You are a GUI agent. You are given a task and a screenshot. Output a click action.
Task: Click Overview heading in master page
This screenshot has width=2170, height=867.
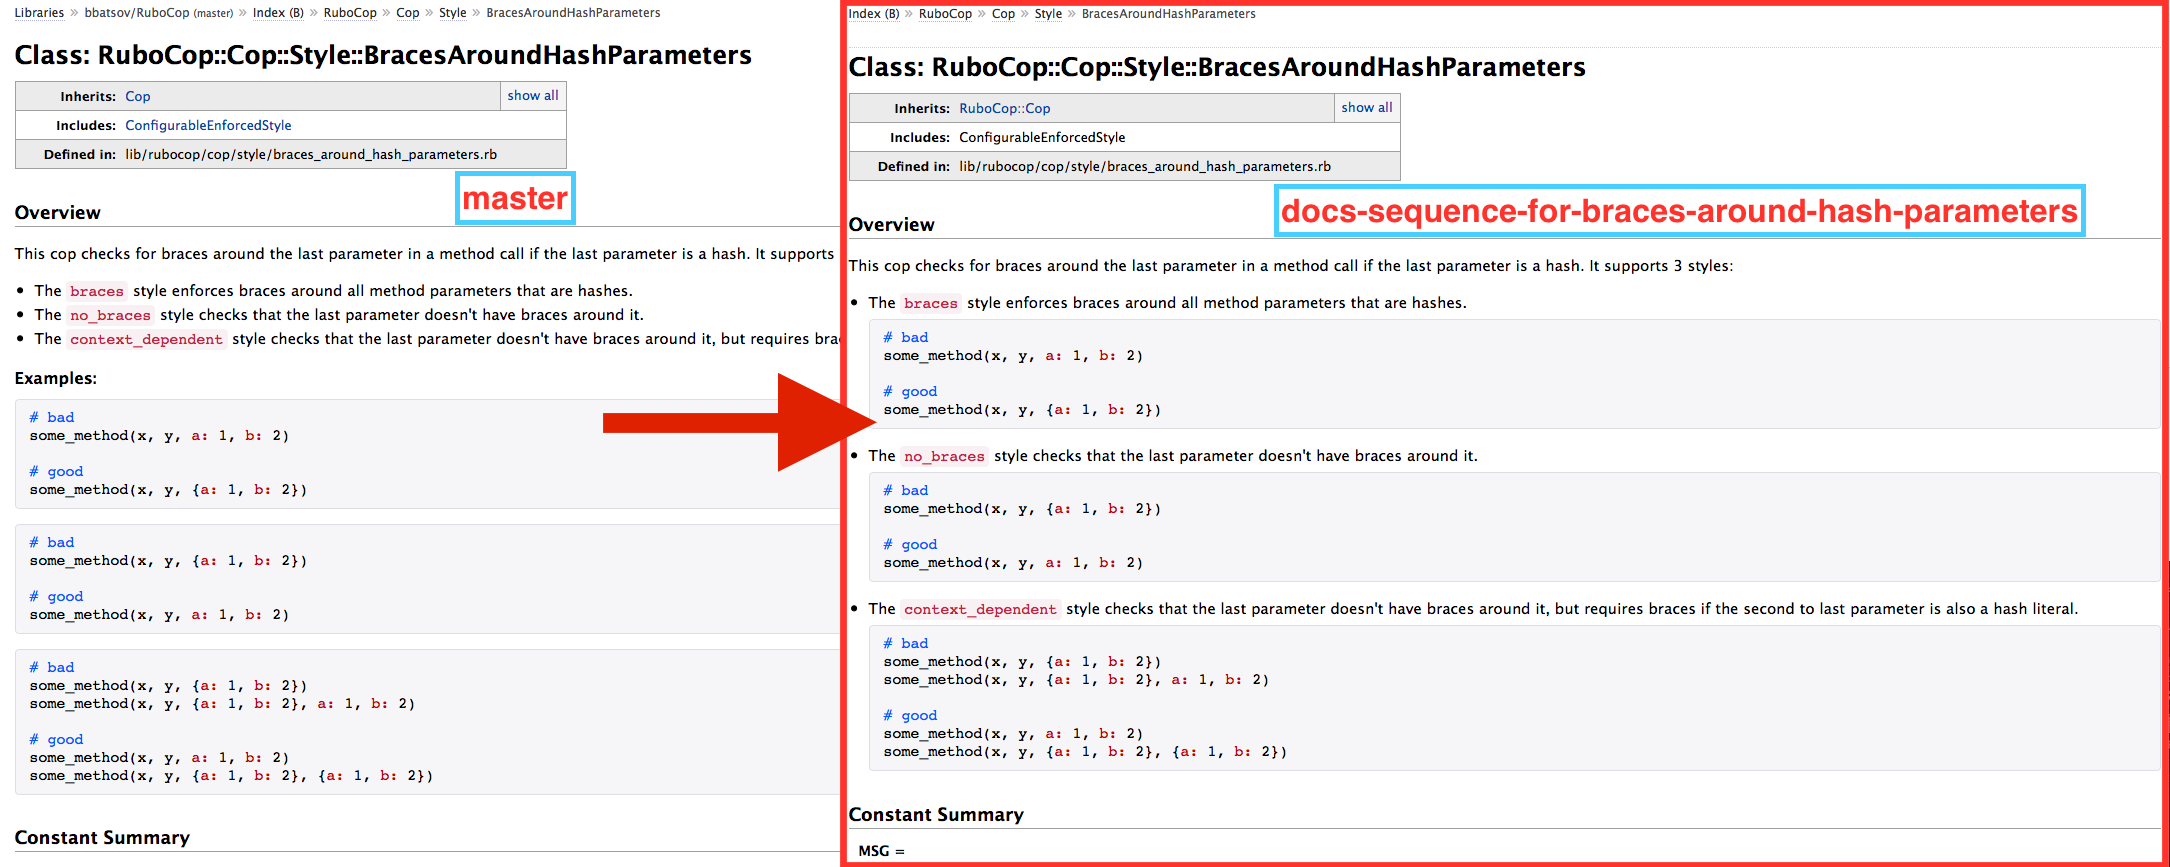[x=57, y=213]
